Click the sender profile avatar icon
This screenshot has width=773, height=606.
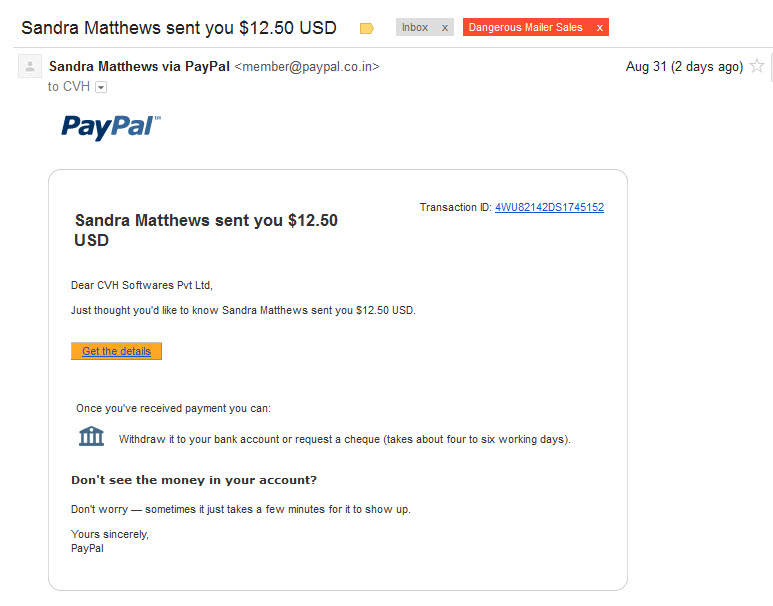tap(30, 66)
